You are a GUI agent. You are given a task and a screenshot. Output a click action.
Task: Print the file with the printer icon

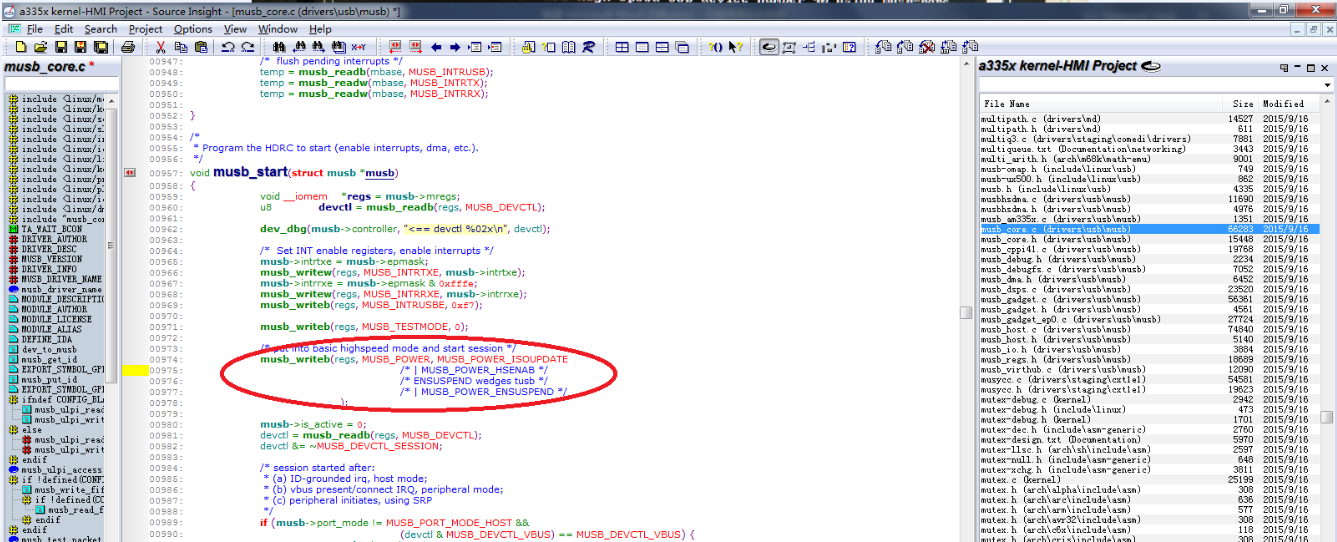[x=128, y=47]
